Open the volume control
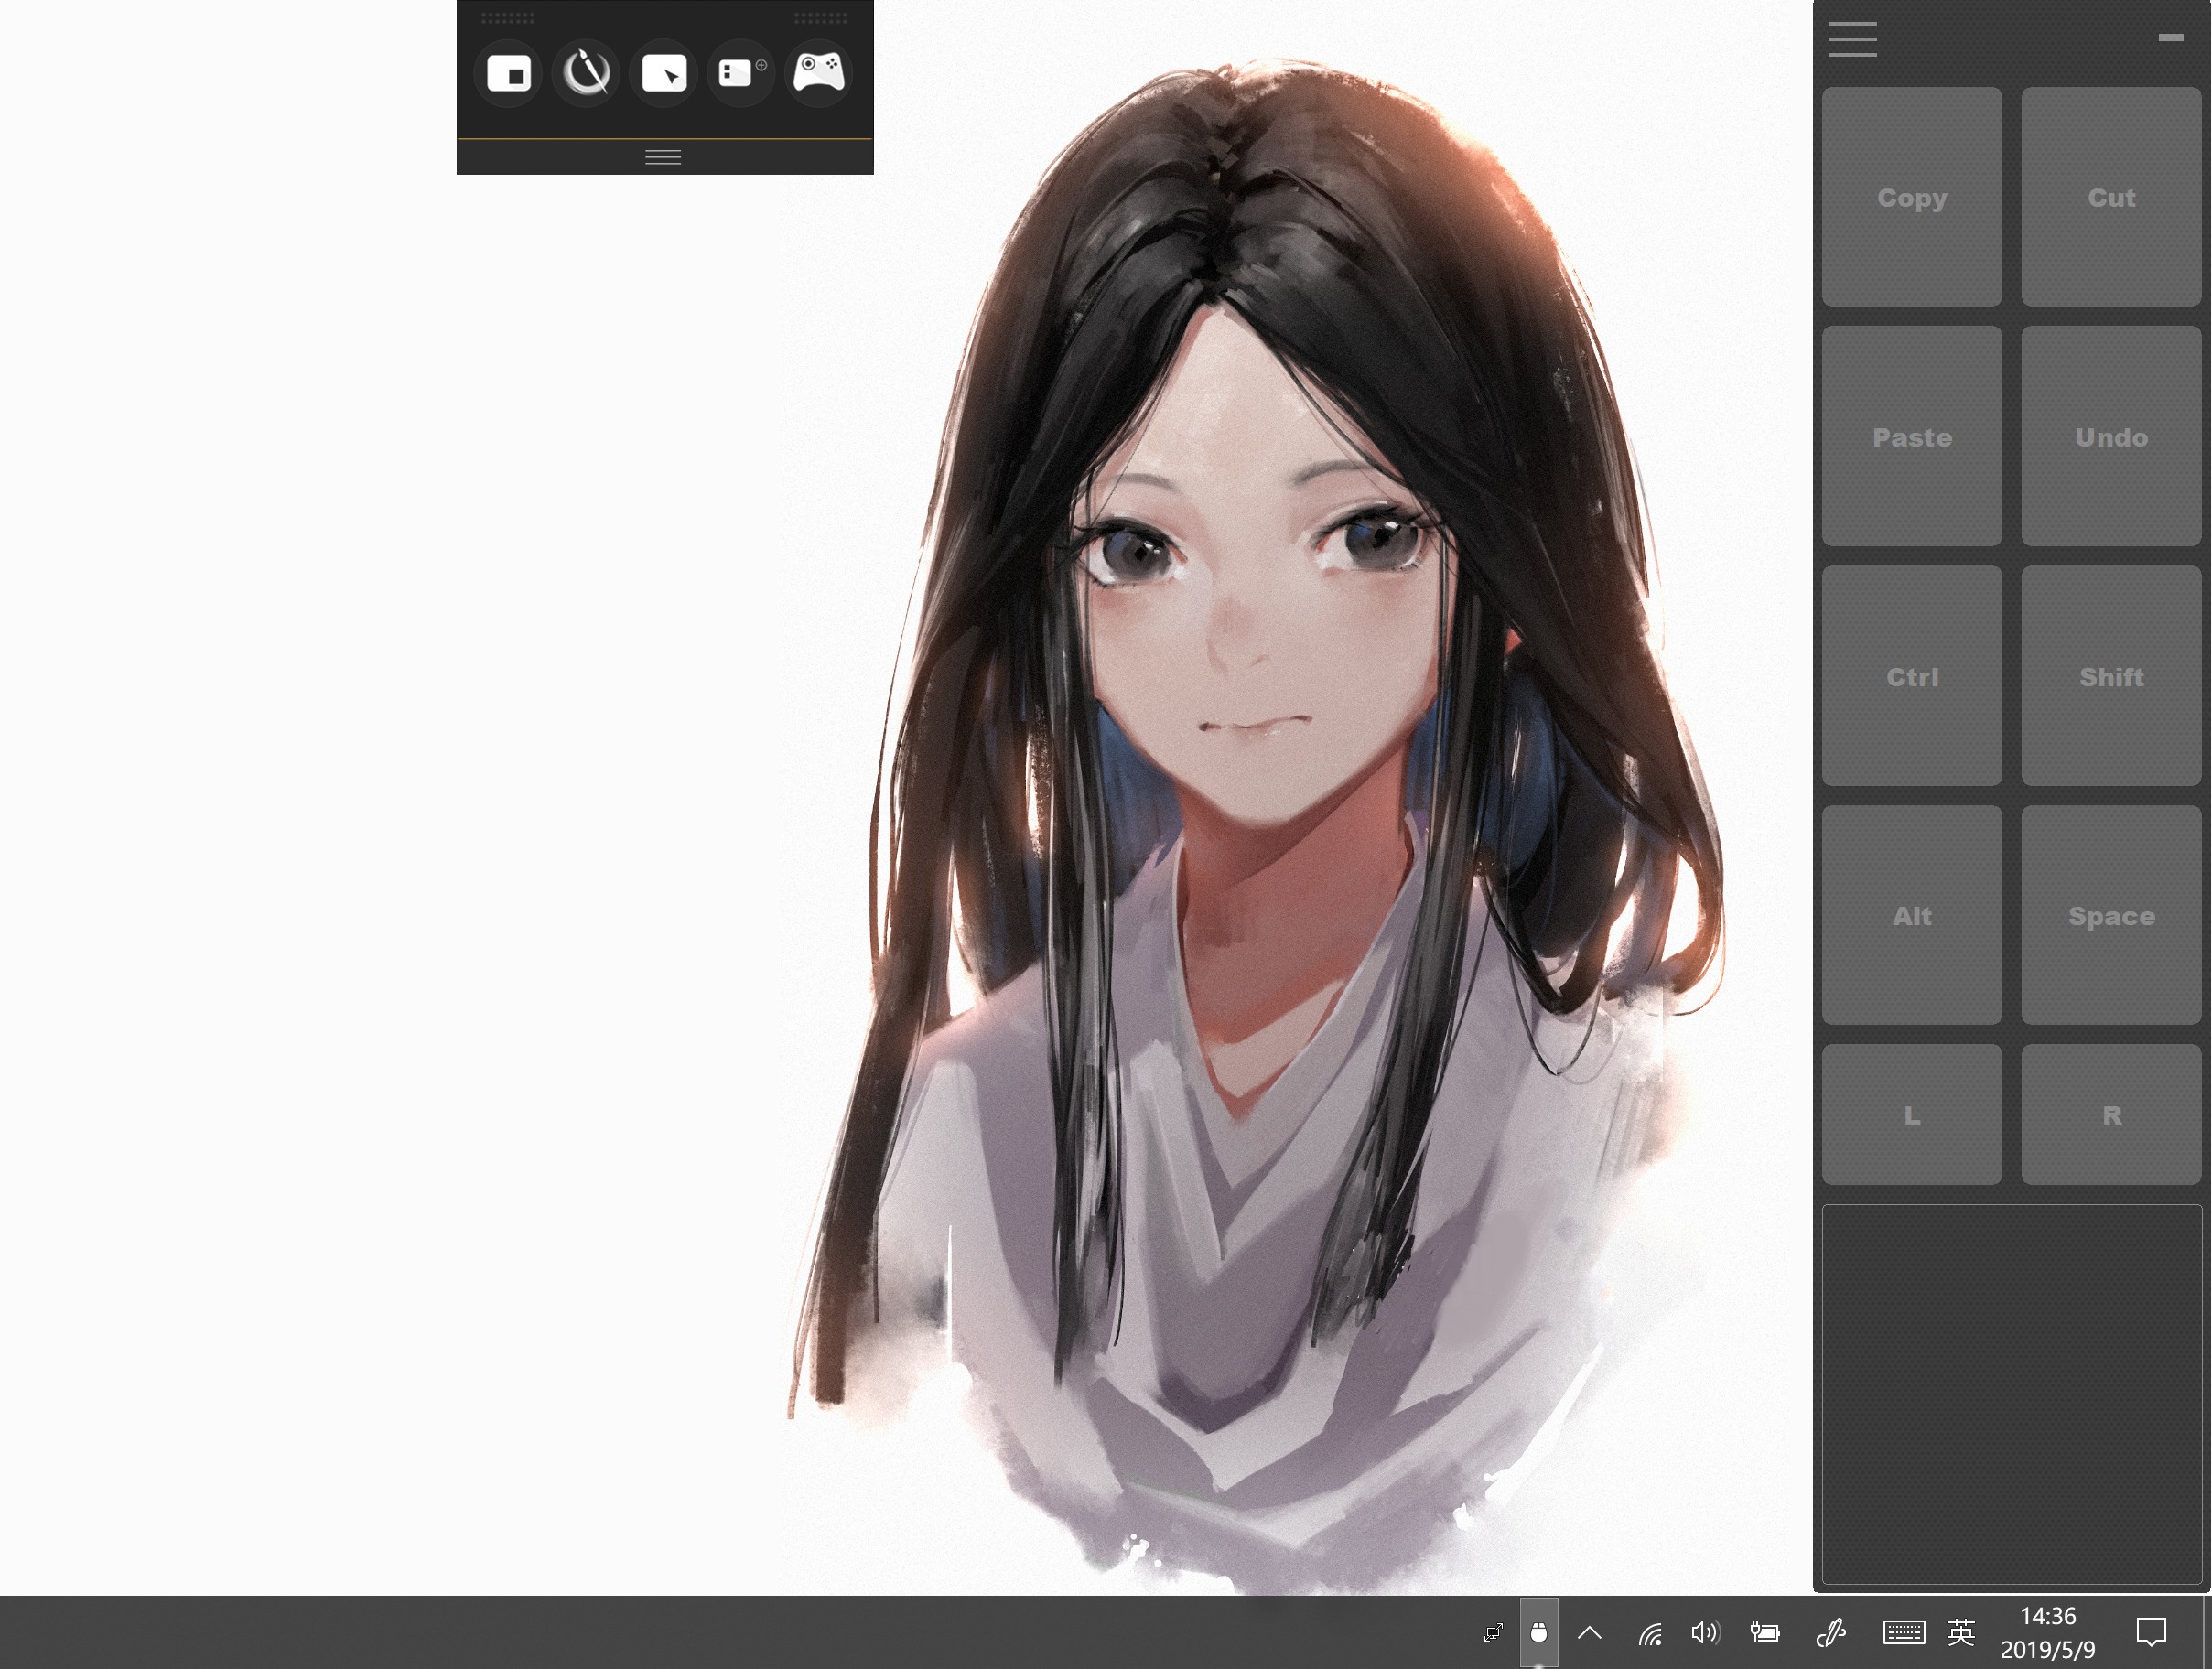The height and width of the screenshot is (1669, 2212). 1704,1633
